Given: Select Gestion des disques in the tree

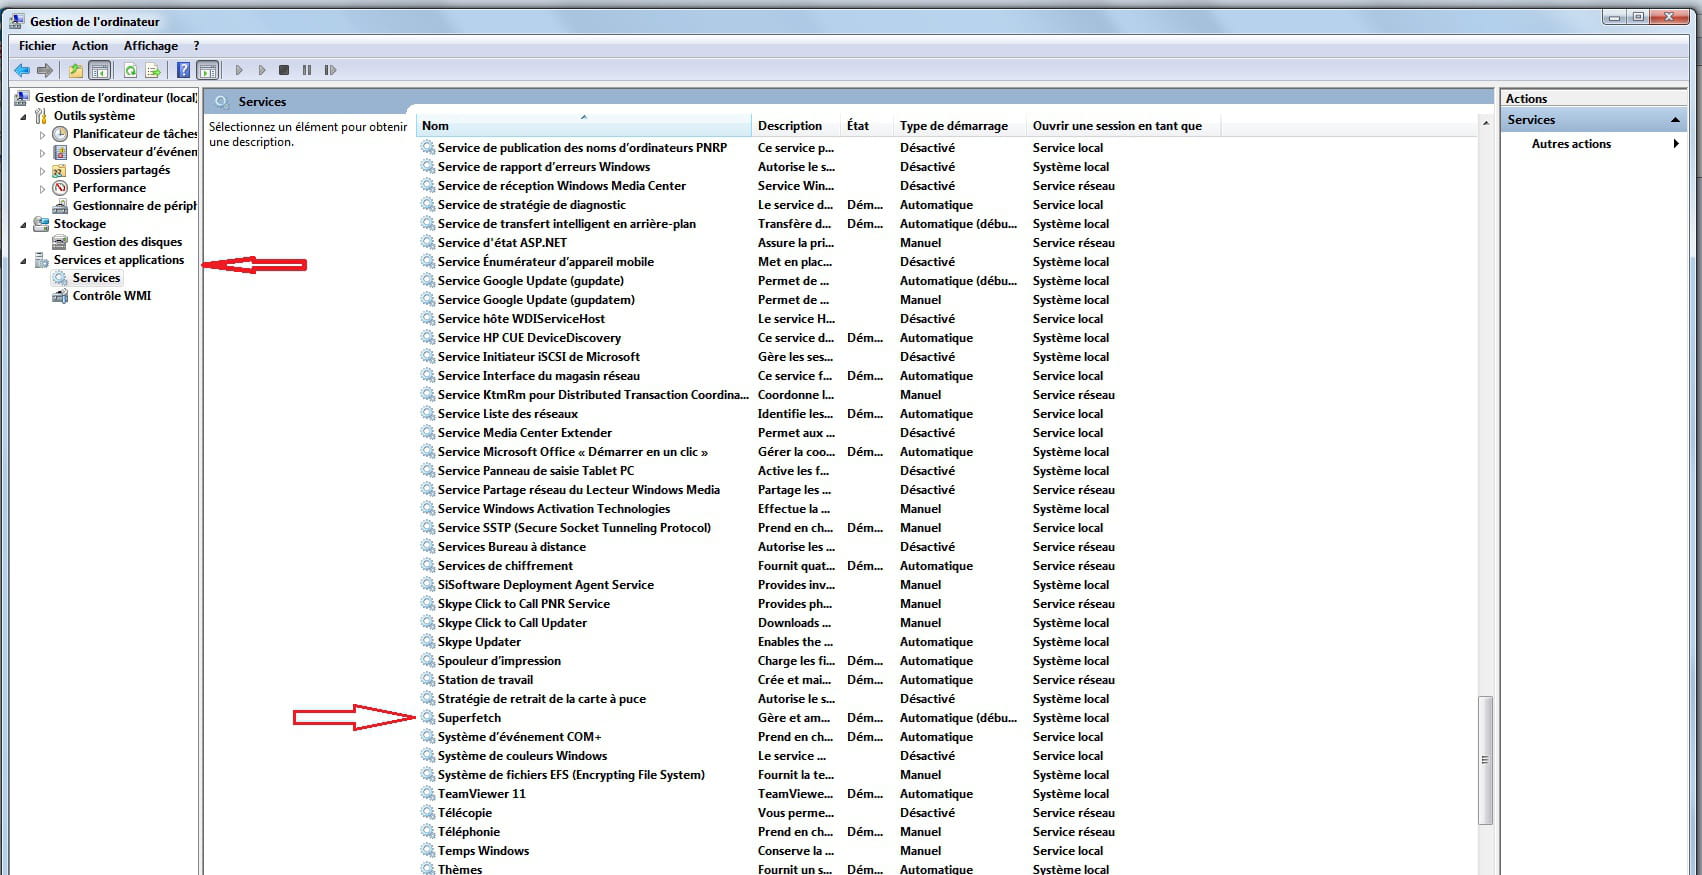Looking at the screenshot, I should (127, 242).
